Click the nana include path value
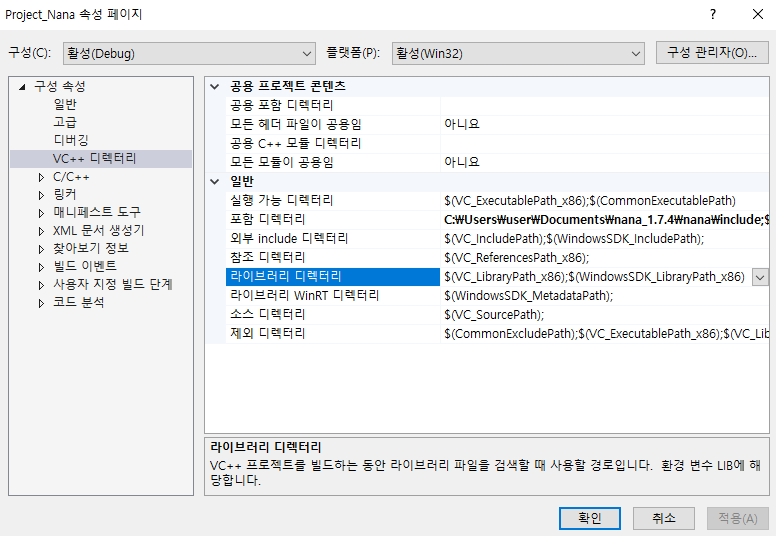 tap(607, 219)
